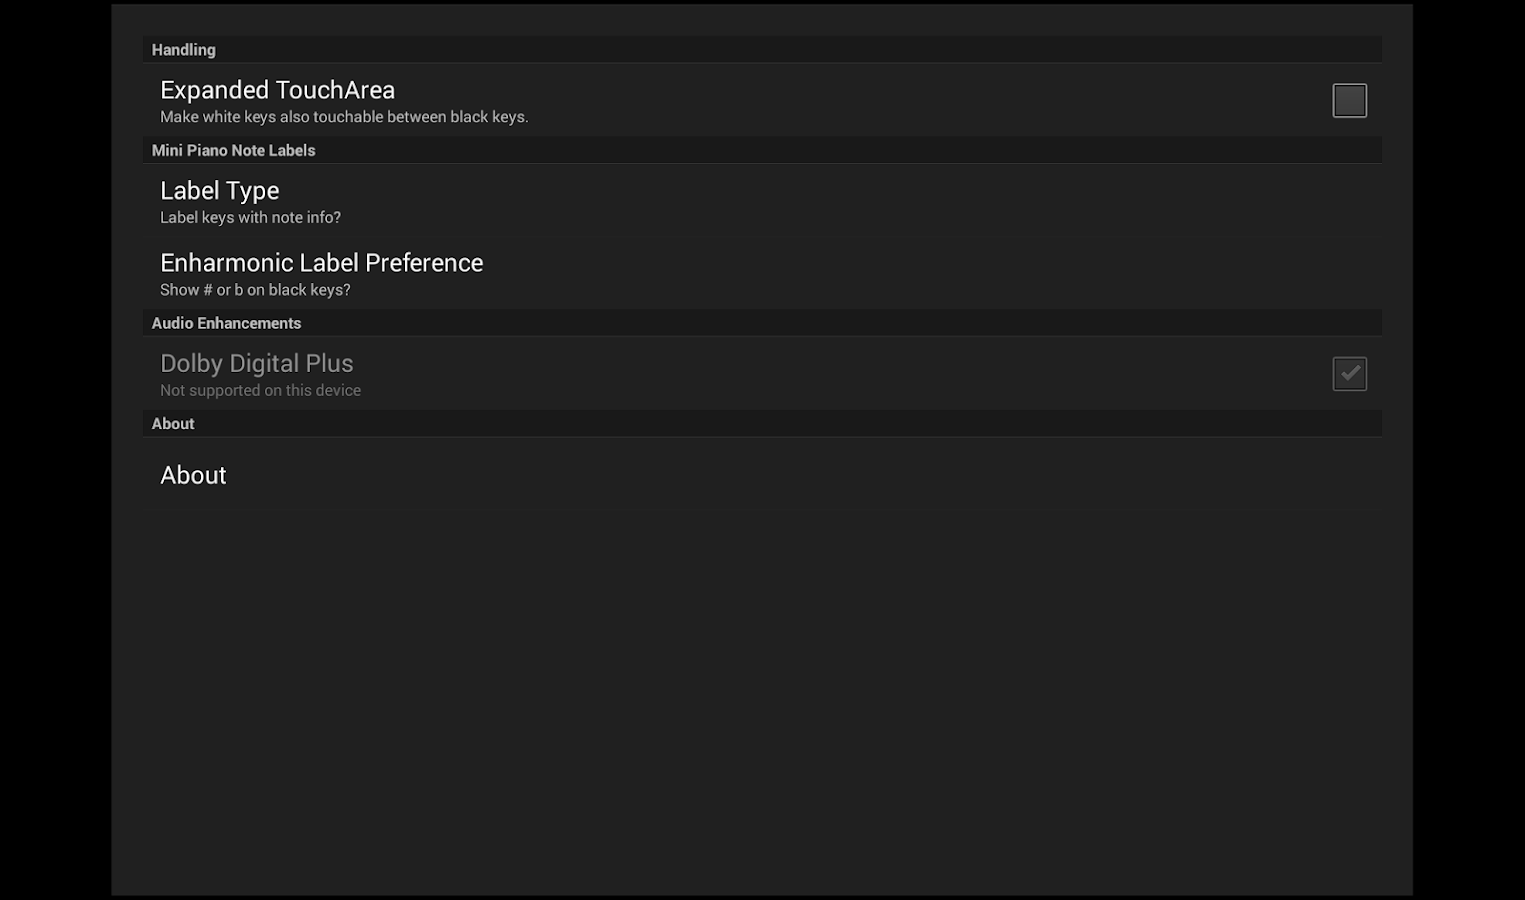Click the Audio Enhancements section header

pyautogui.click(x=226, y=323)
